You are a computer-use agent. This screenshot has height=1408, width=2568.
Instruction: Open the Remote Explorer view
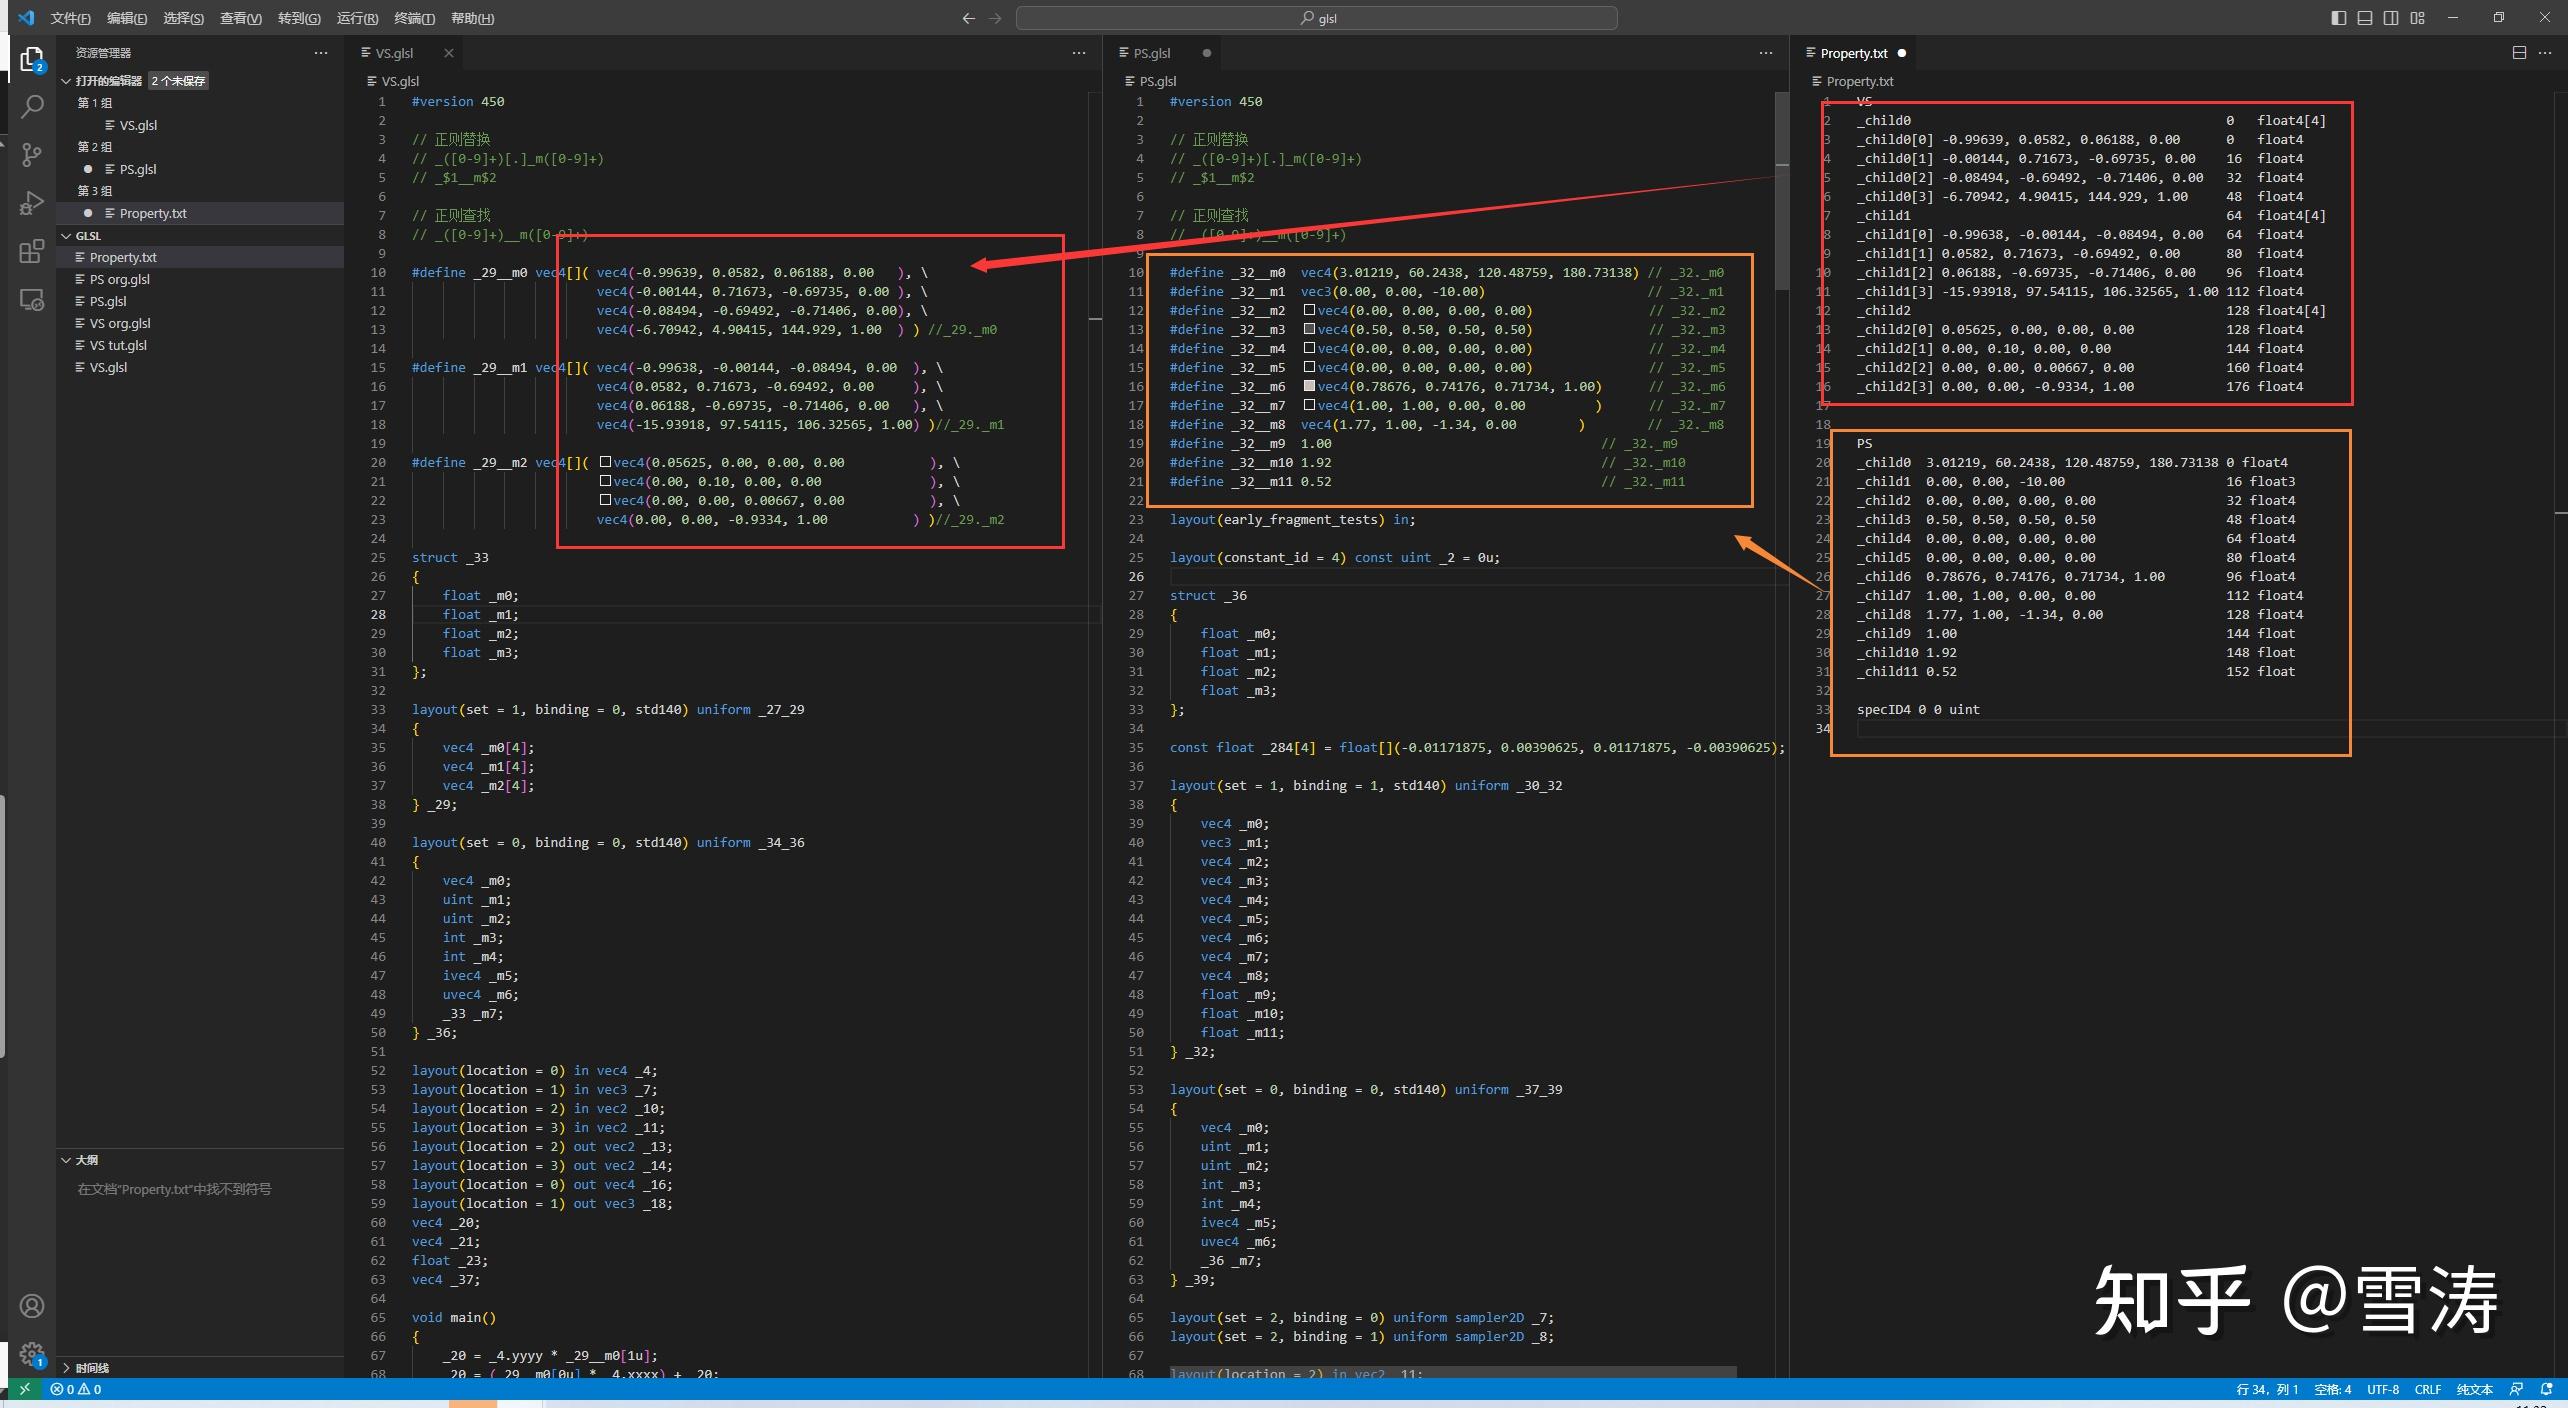[31, 299]
